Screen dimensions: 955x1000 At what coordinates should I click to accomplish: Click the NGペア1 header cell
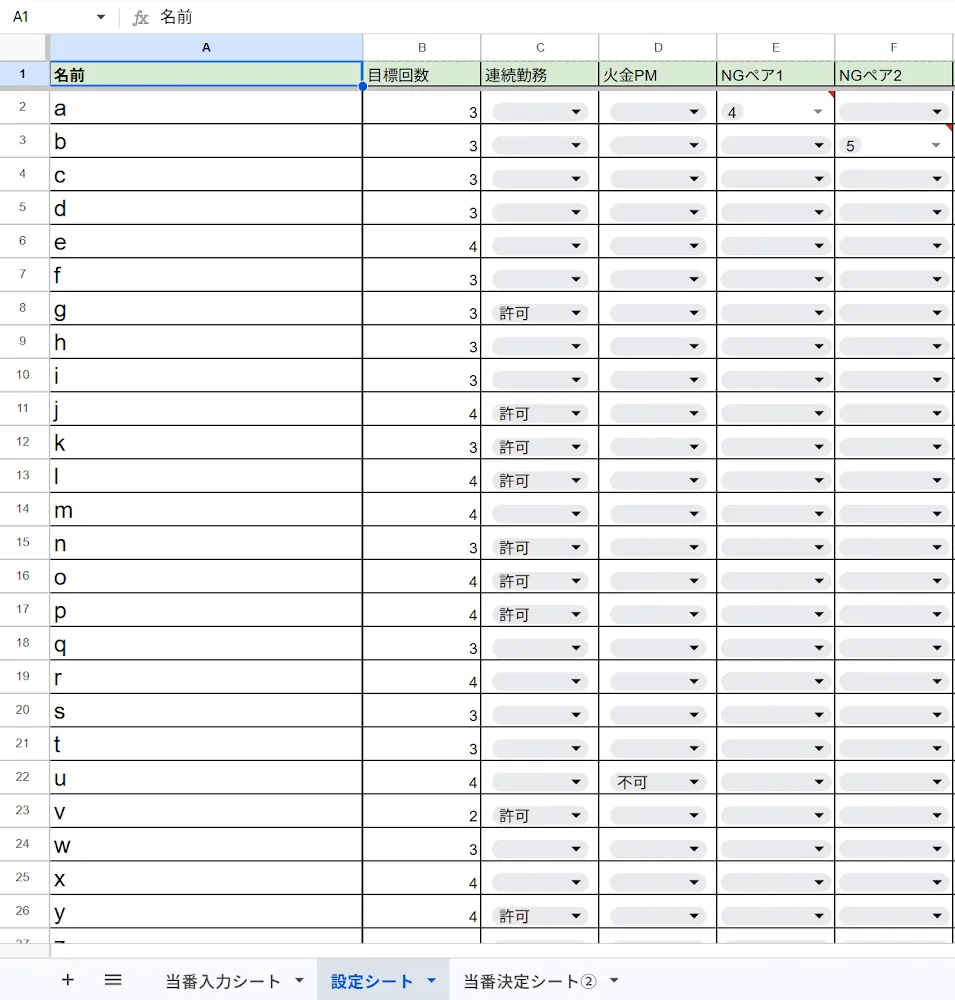(776, 74)
